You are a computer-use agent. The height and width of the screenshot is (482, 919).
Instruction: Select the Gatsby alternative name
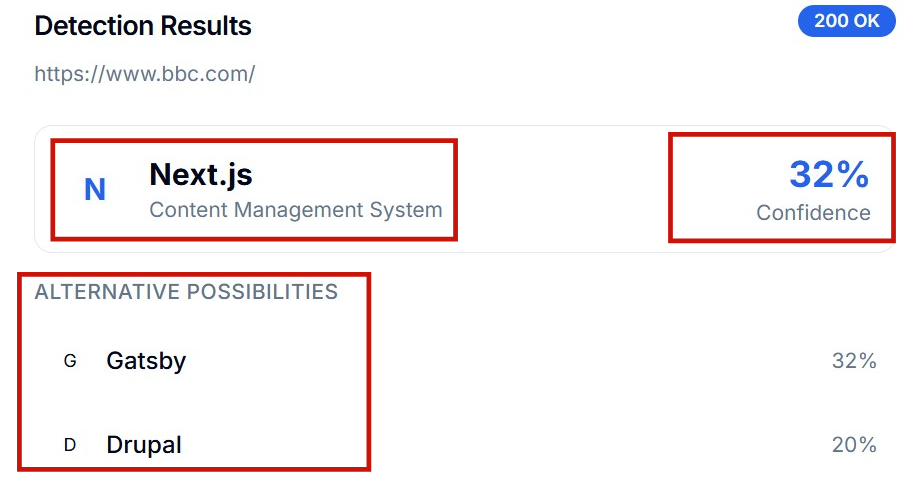click(x=146, y=361)
